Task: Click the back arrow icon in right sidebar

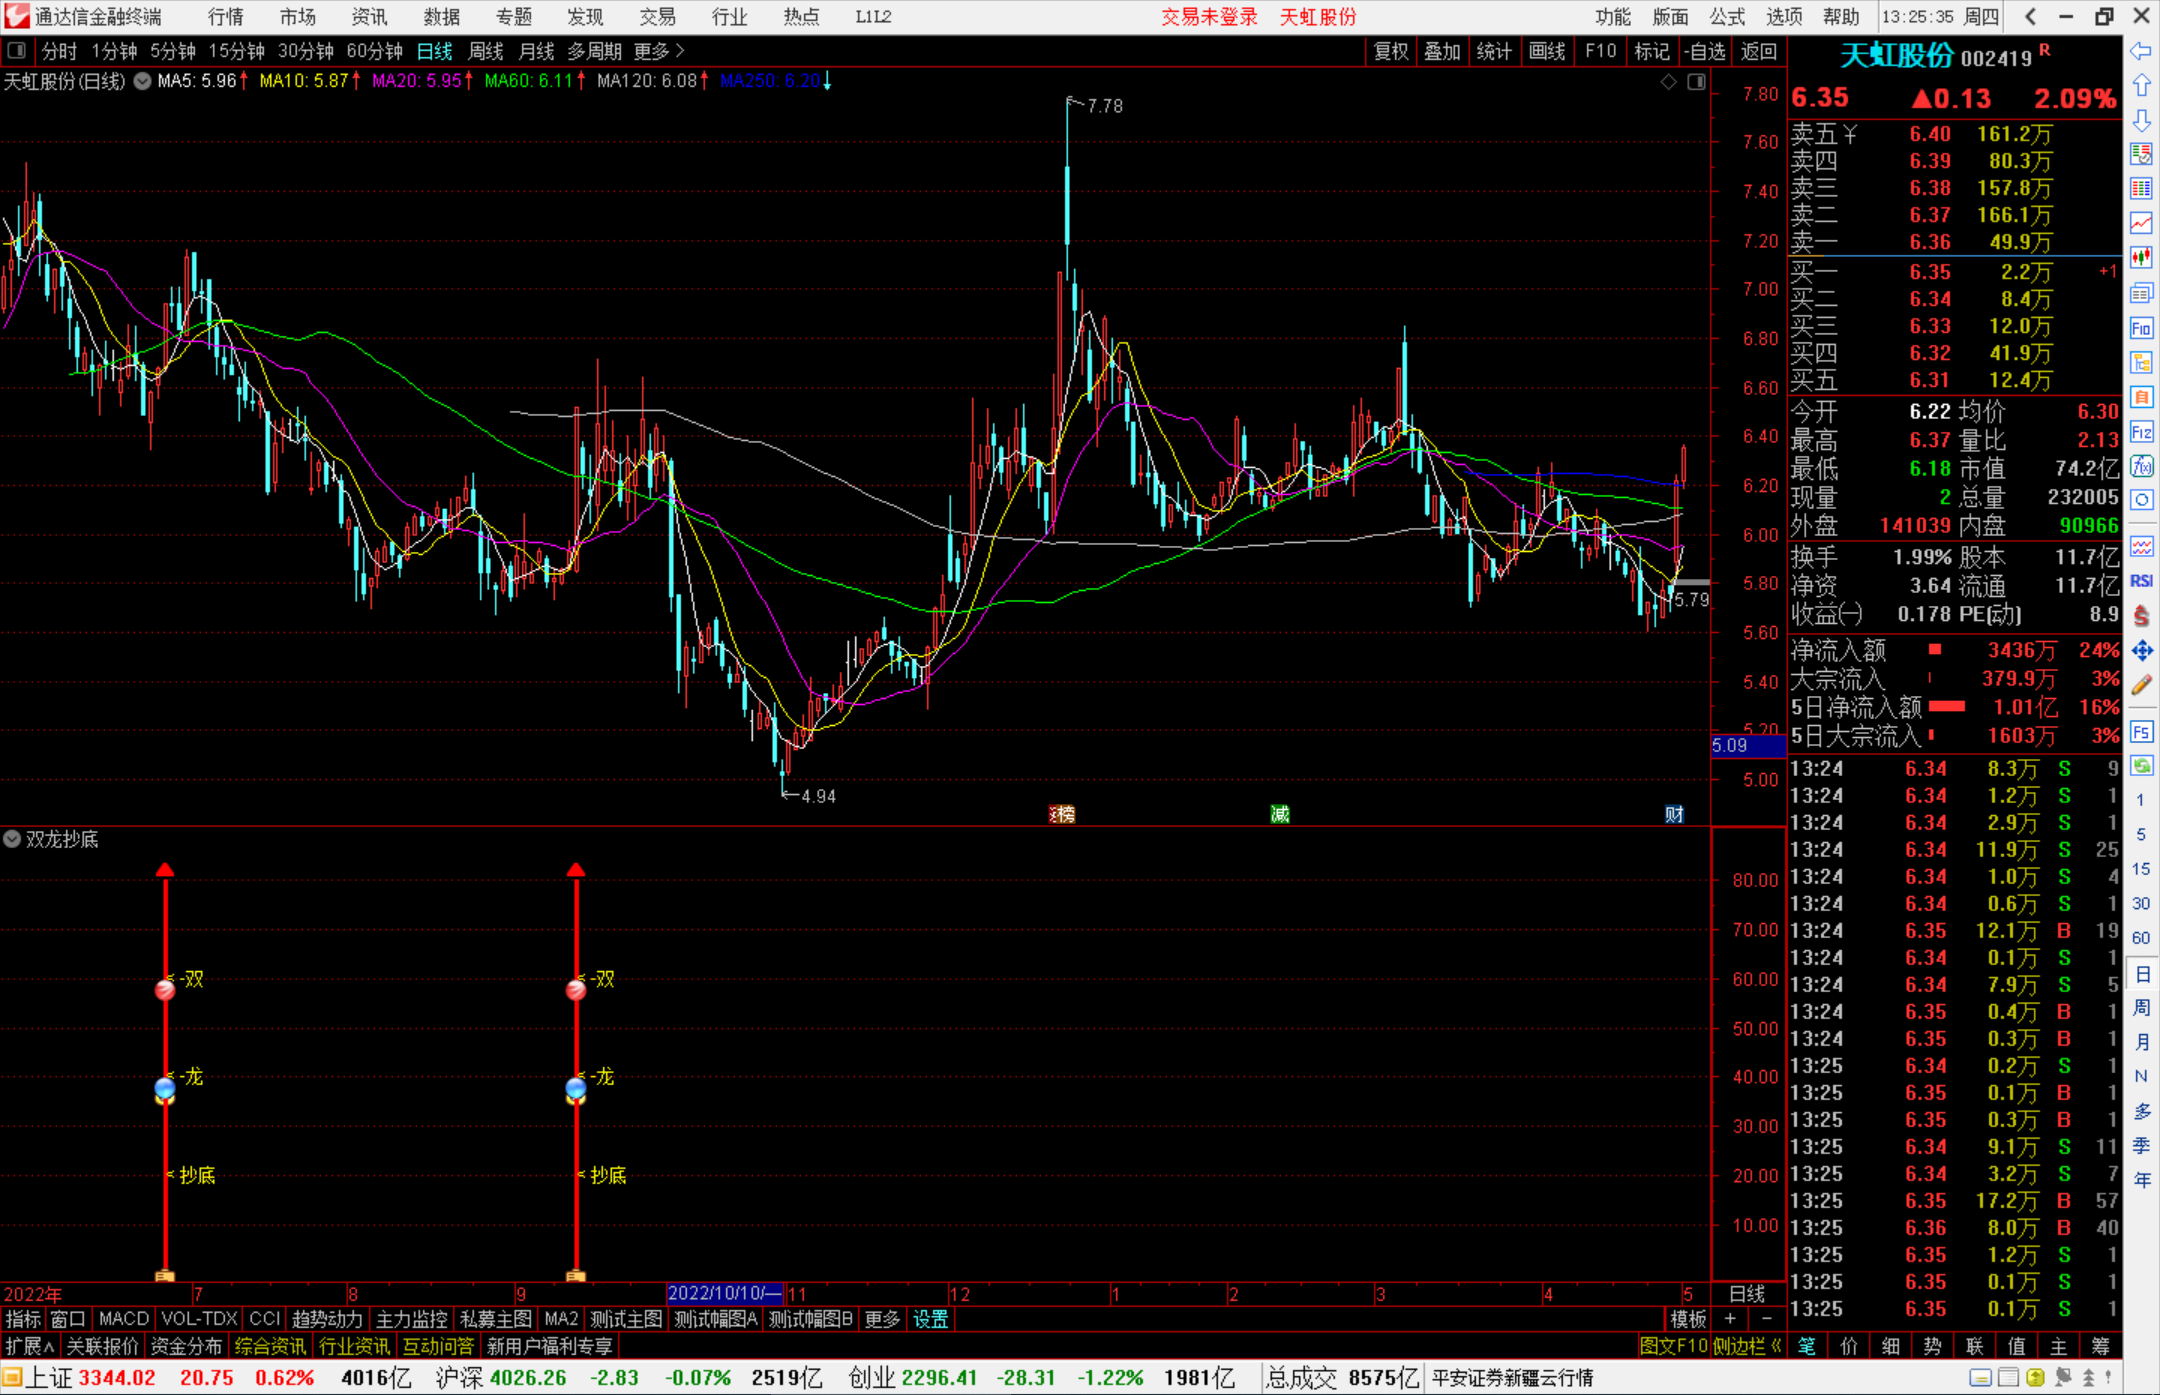Action: (x=2141, y=51)
